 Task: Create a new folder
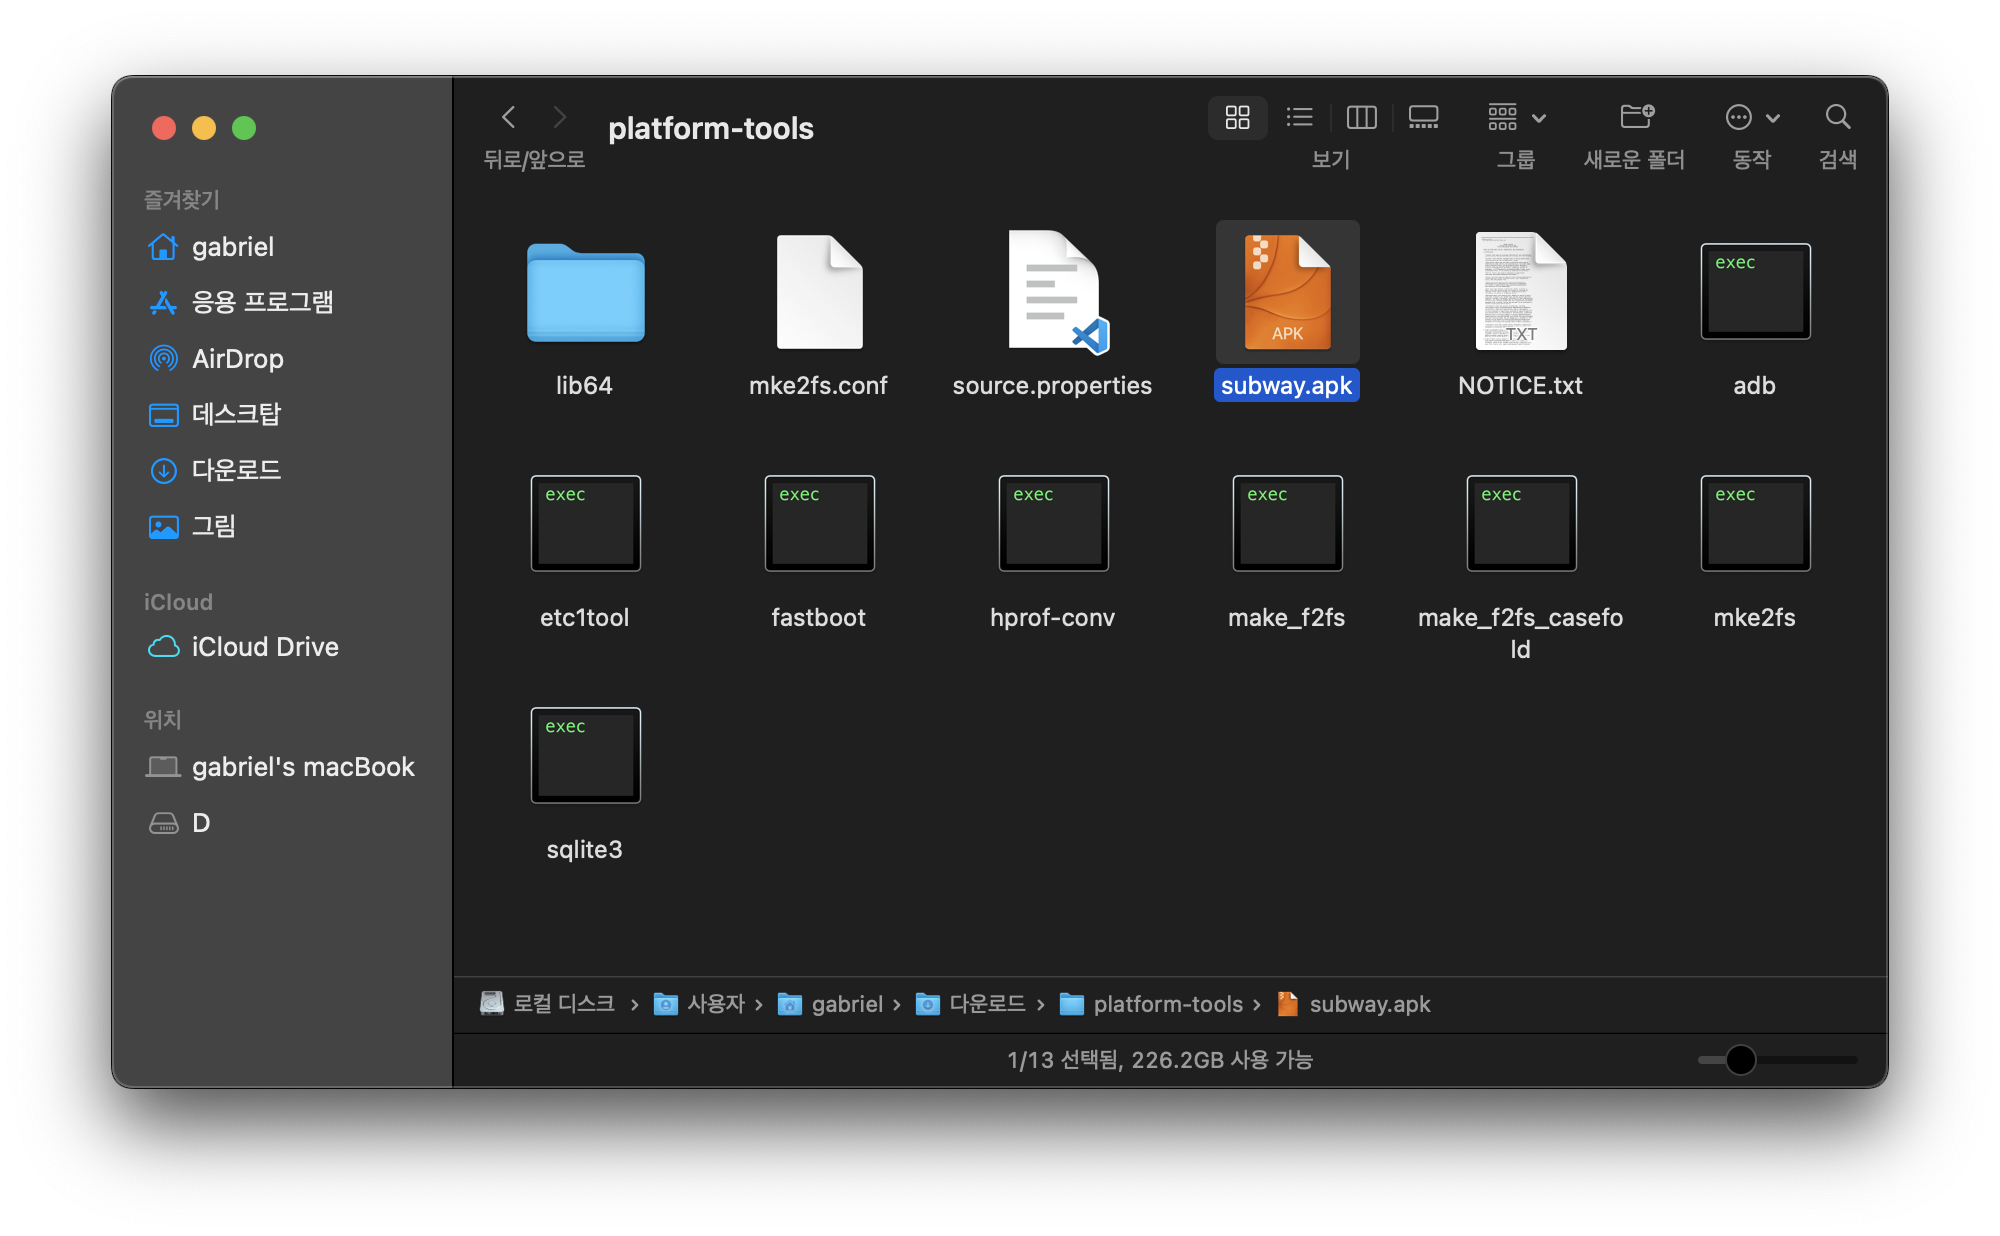coord(1636,118)
